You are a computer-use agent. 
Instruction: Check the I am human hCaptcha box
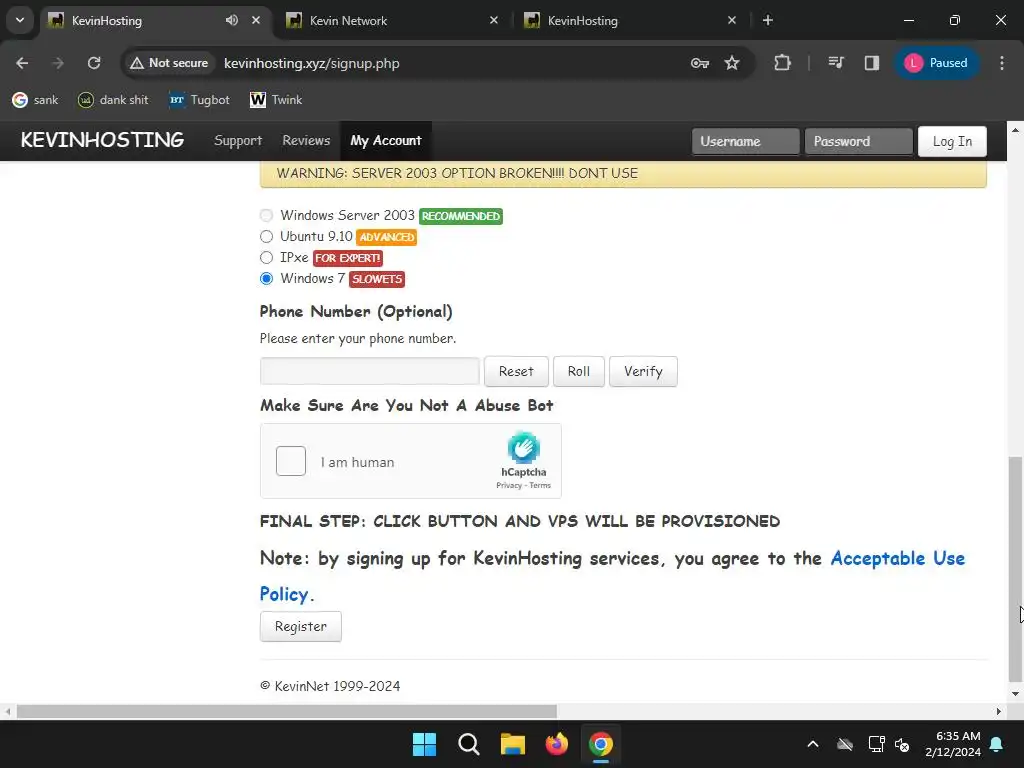(x=291, y=461)
